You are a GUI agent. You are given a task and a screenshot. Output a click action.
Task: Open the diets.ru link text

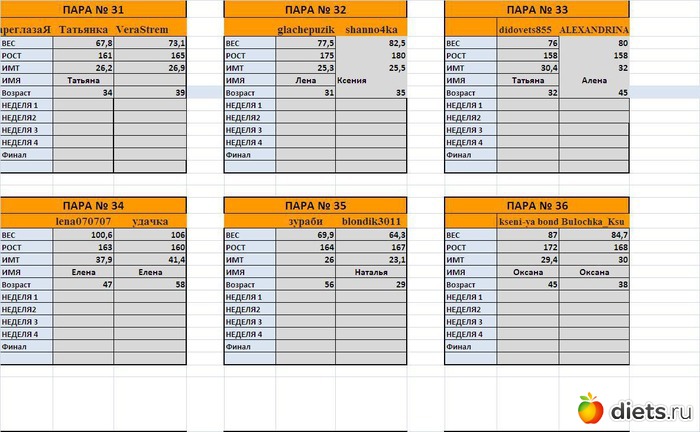[651, 410]
